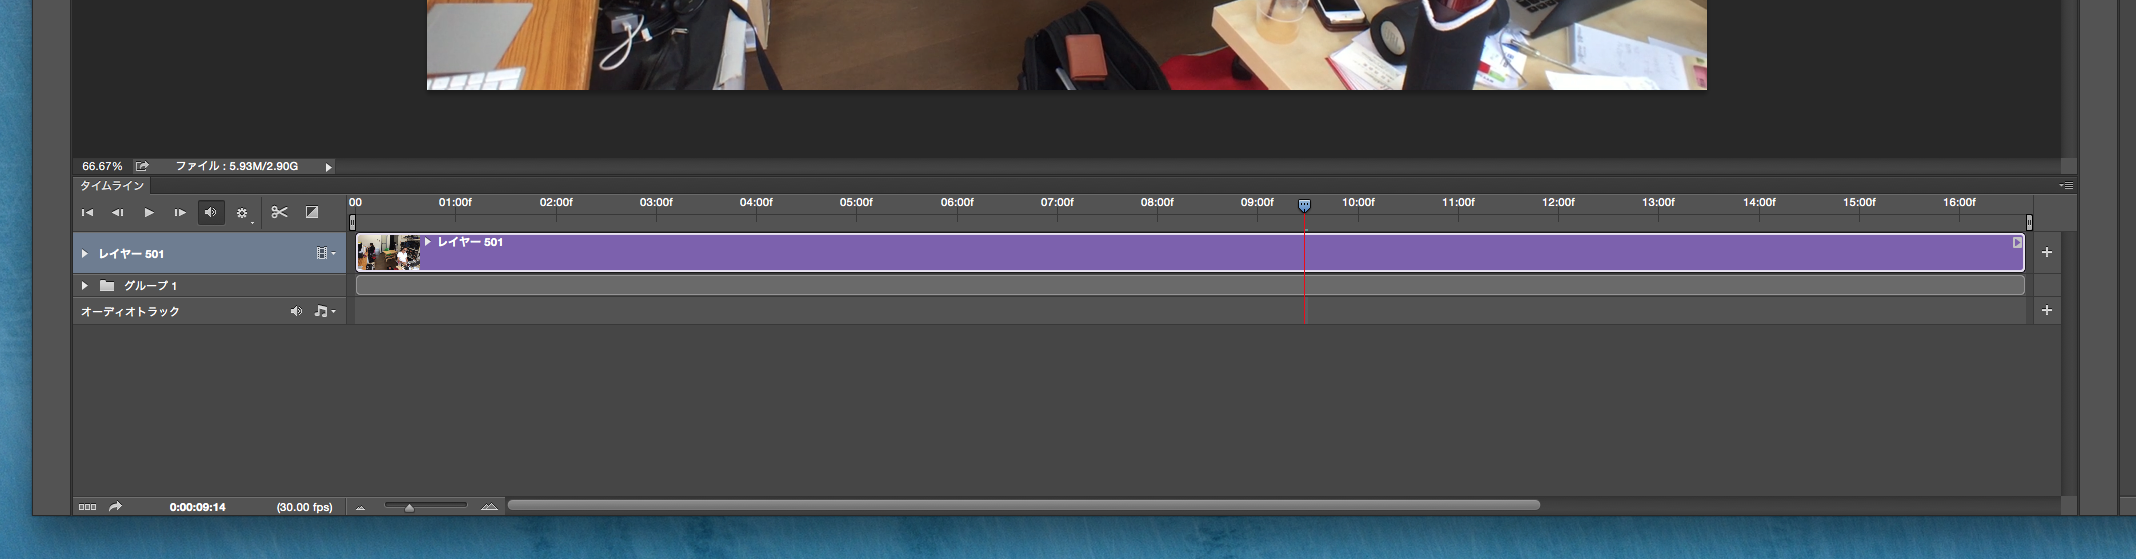This screenshot has height=559, width=2136.
Task: Open the audio track music note menu
Action: pyautogui.click(x=324, y=312)
